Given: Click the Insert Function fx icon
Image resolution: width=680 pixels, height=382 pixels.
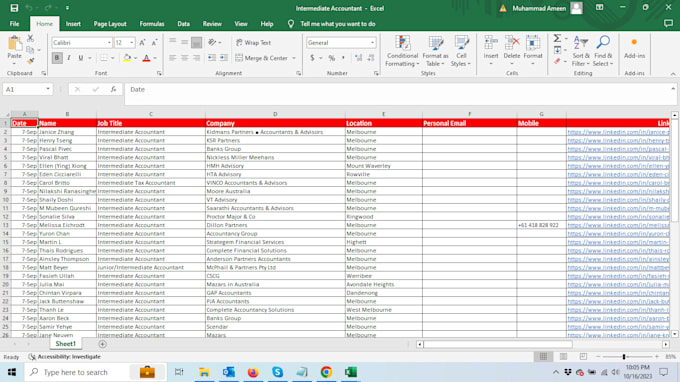Looking at the screenshot, I should coord(113,89).
